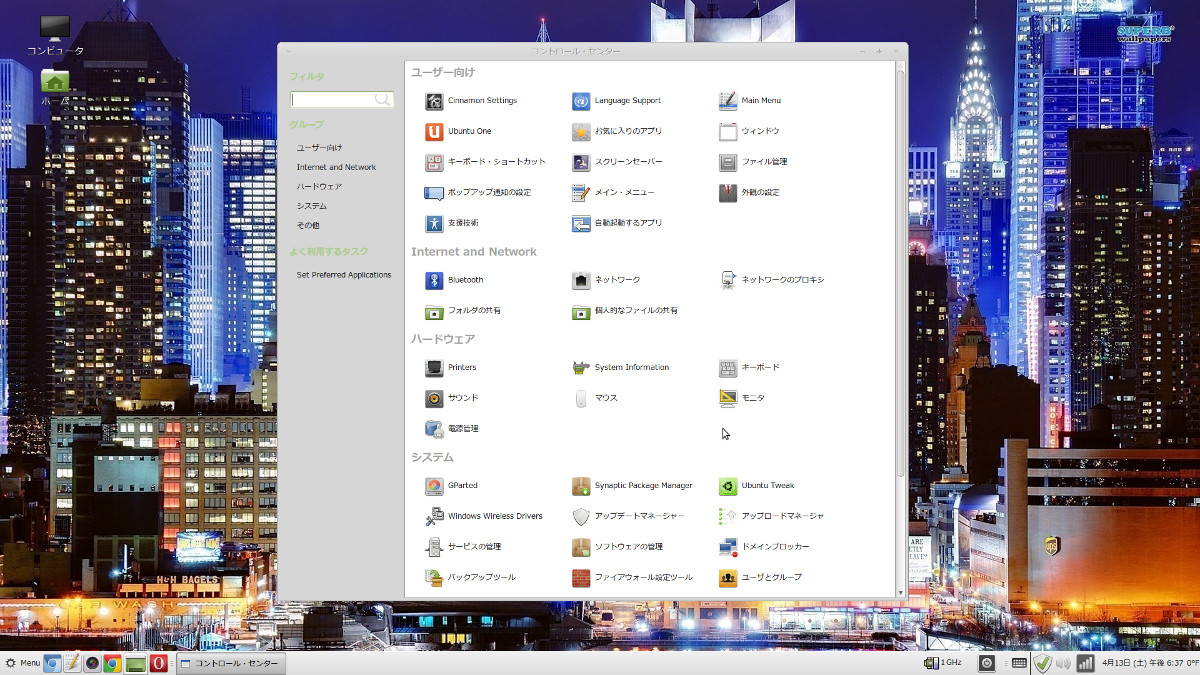Select ユーザー向け group in sidebar
The height and width of the screenshot is (675, 1200).
[319, 148]
